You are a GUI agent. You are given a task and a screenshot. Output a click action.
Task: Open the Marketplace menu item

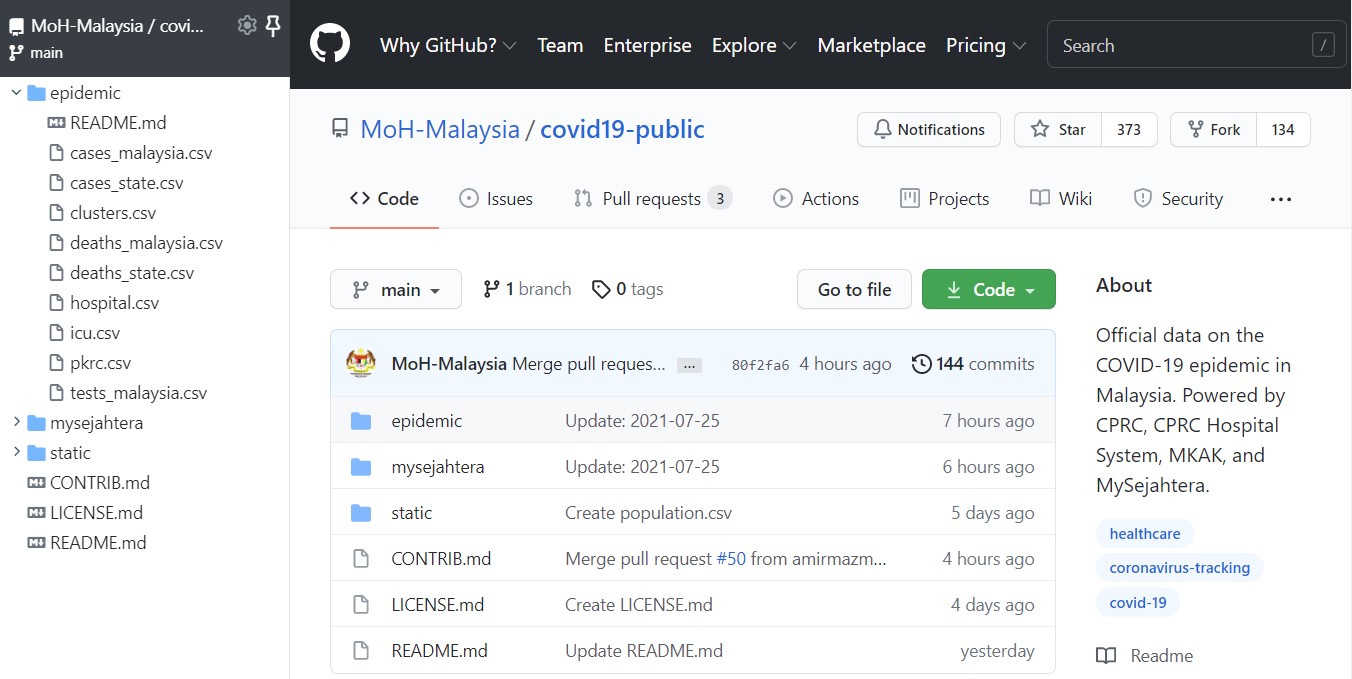(871, 45)
